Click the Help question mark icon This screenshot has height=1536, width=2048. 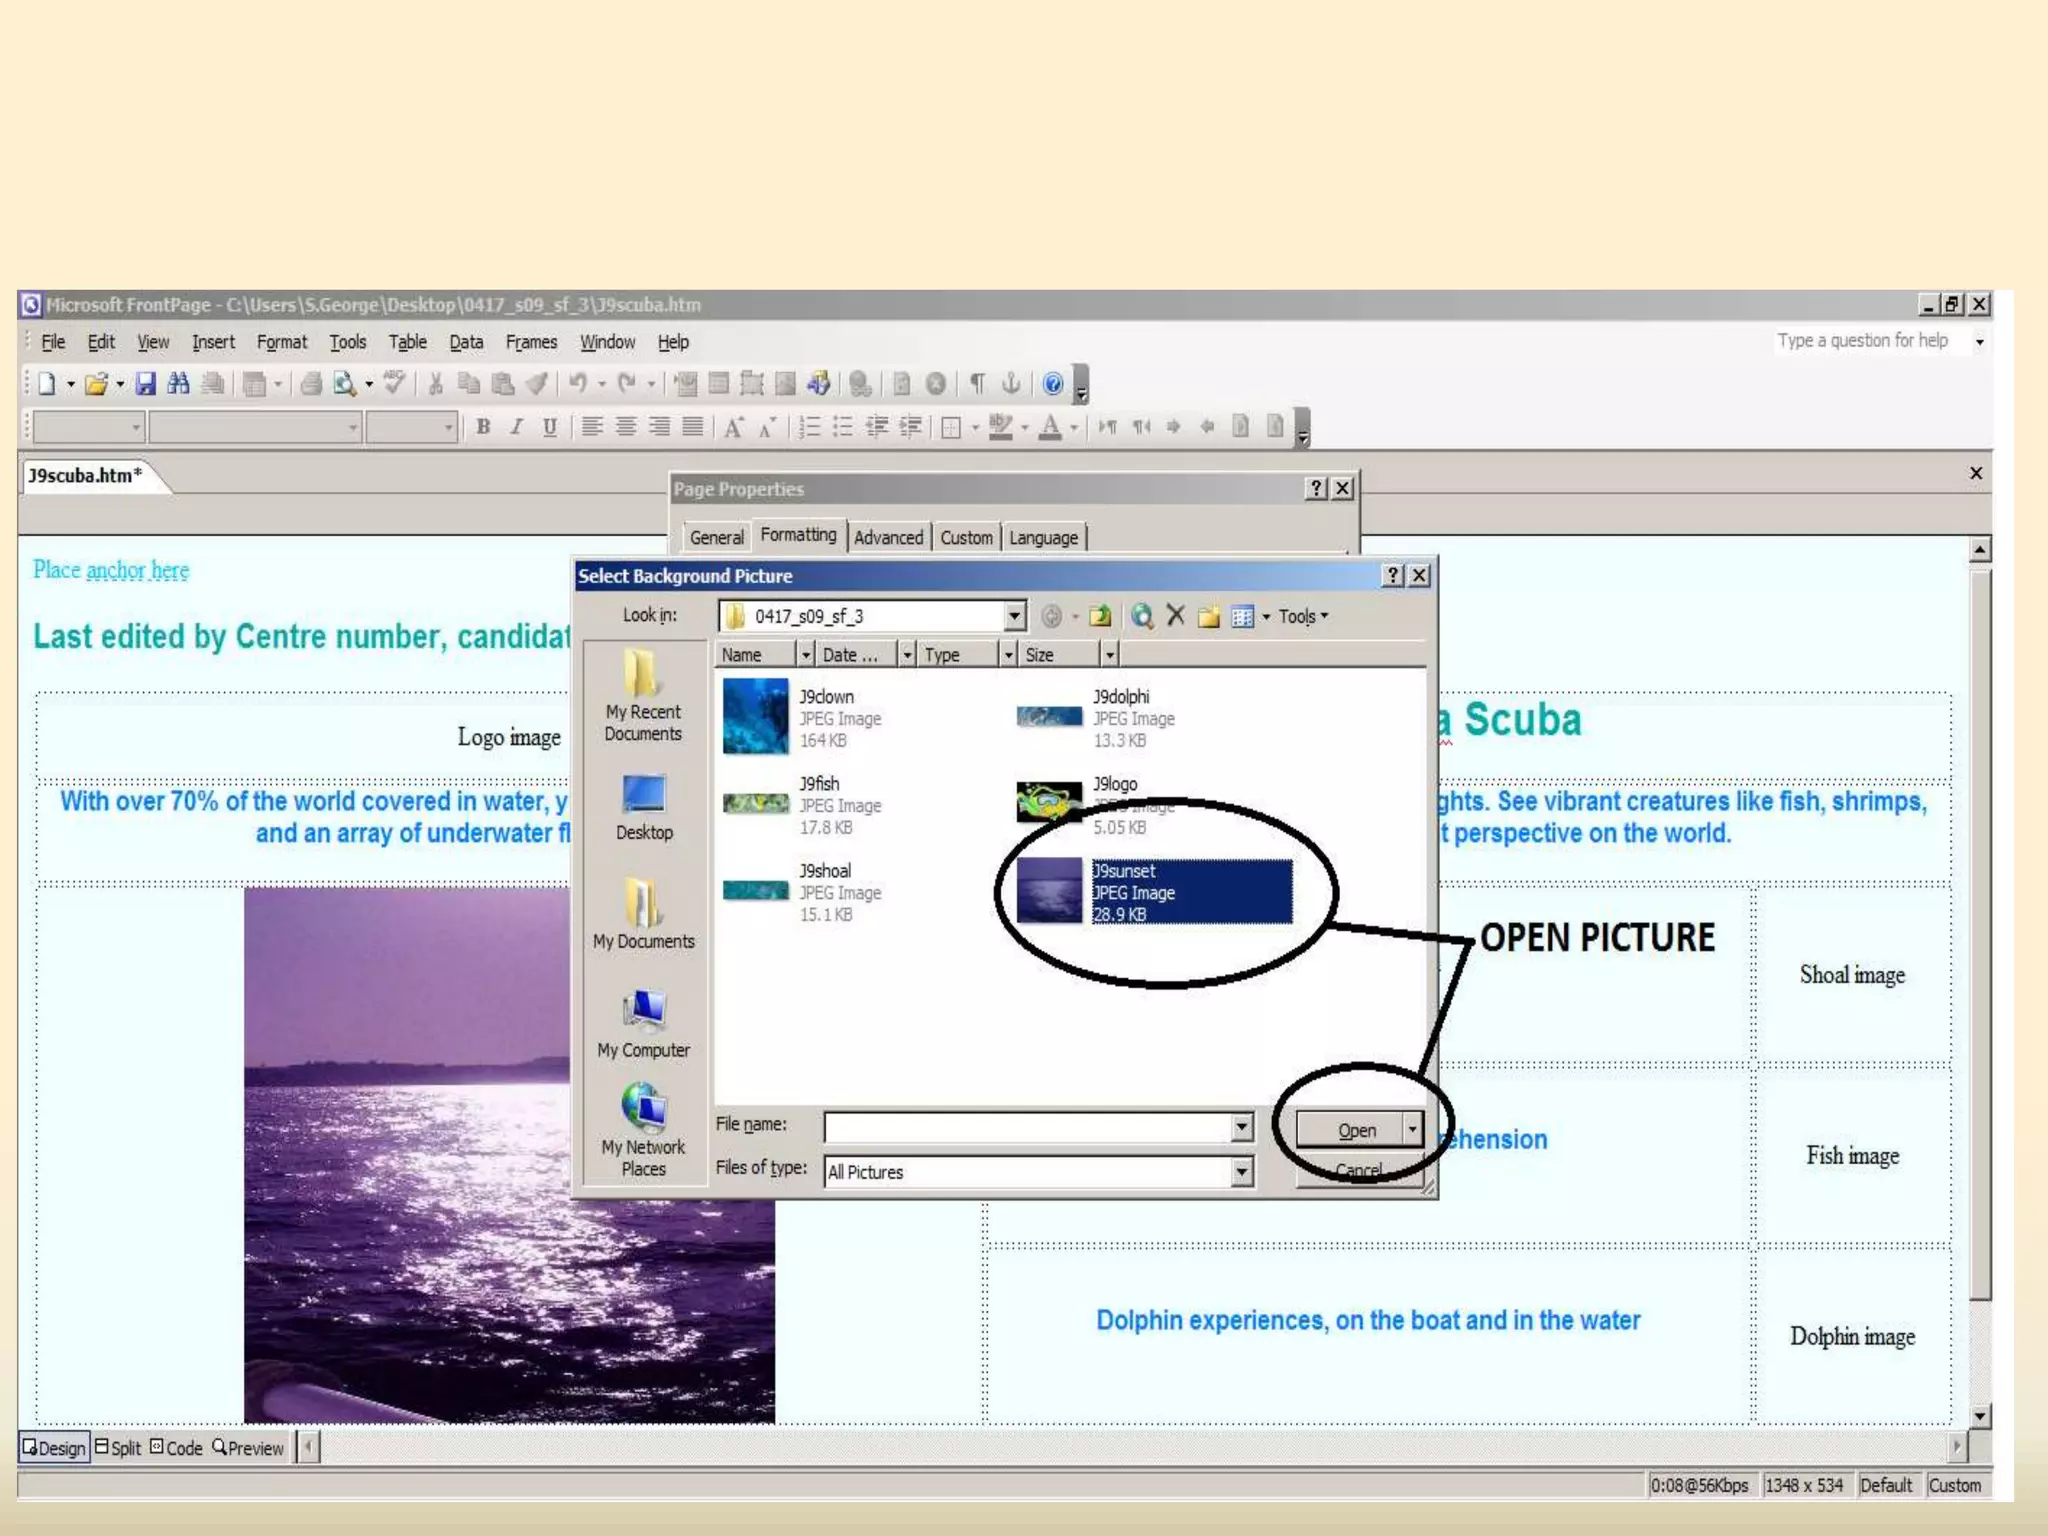1052,384
